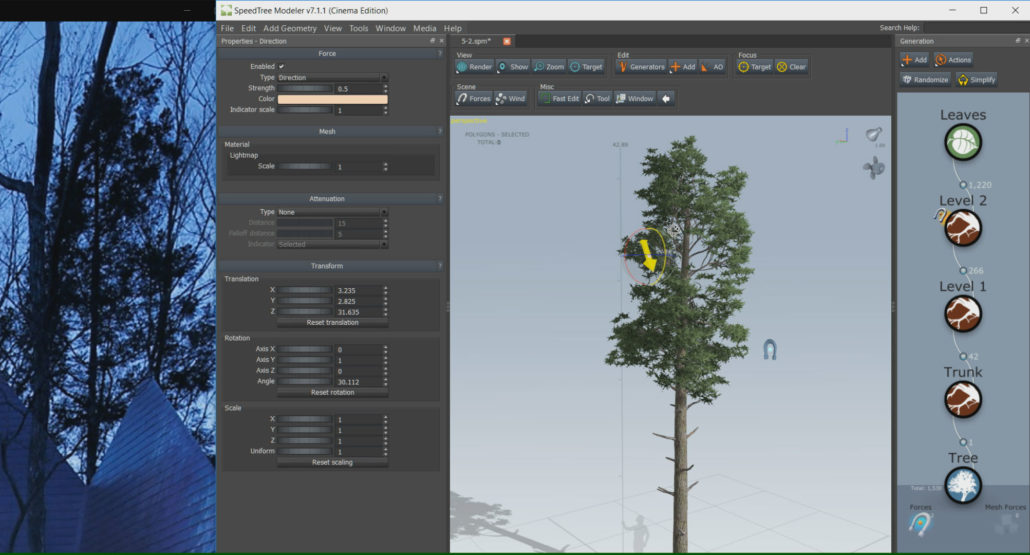1030x555 pixels.
Task: Click the Translation X value field
Action: (358, 290)
